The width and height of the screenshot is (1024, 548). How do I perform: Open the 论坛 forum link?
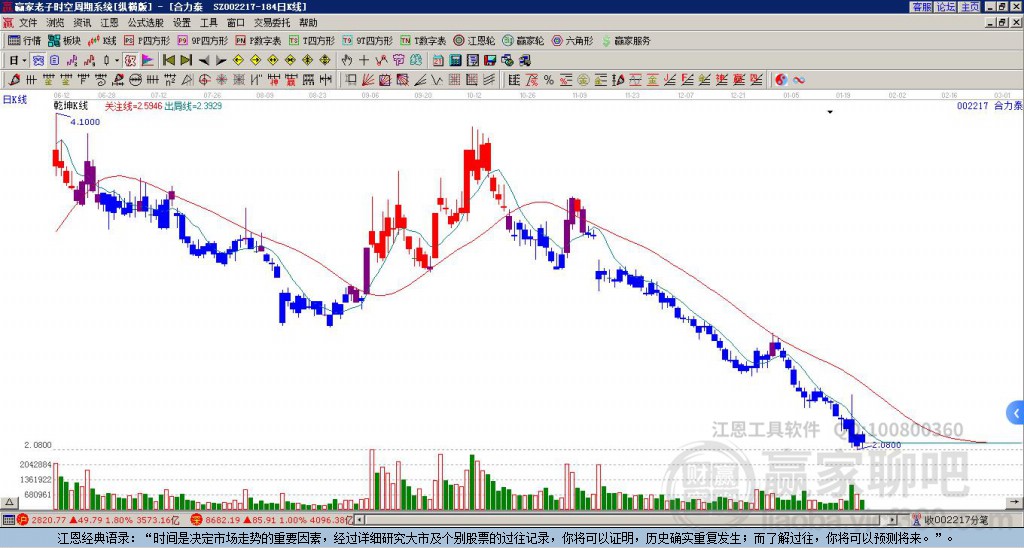[946, 7]
